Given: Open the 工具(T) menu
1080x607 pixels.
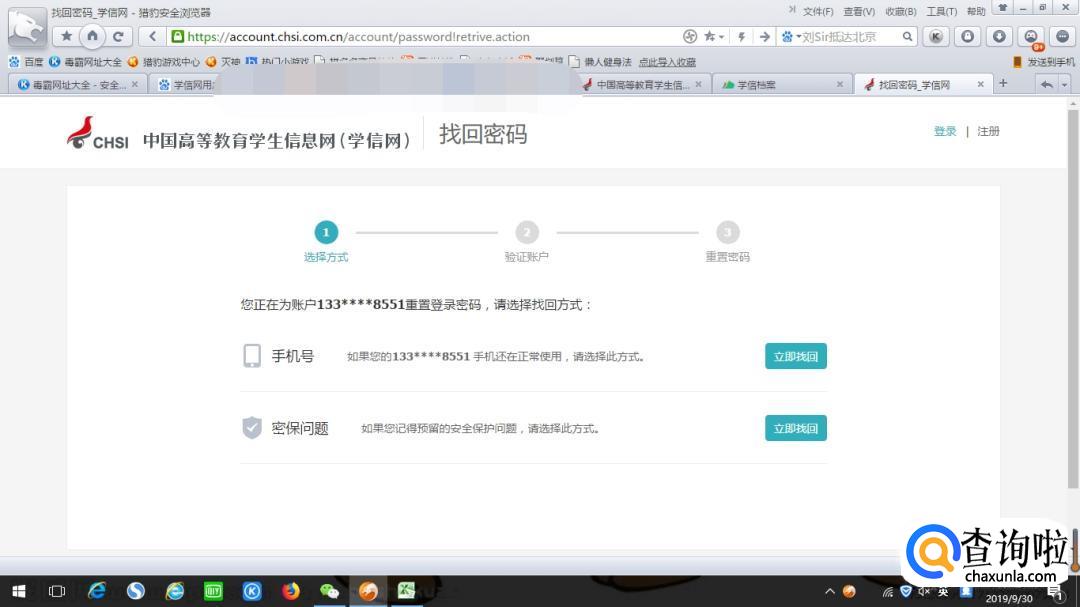Looking at the screenshot, I should (x=942, y=11).
